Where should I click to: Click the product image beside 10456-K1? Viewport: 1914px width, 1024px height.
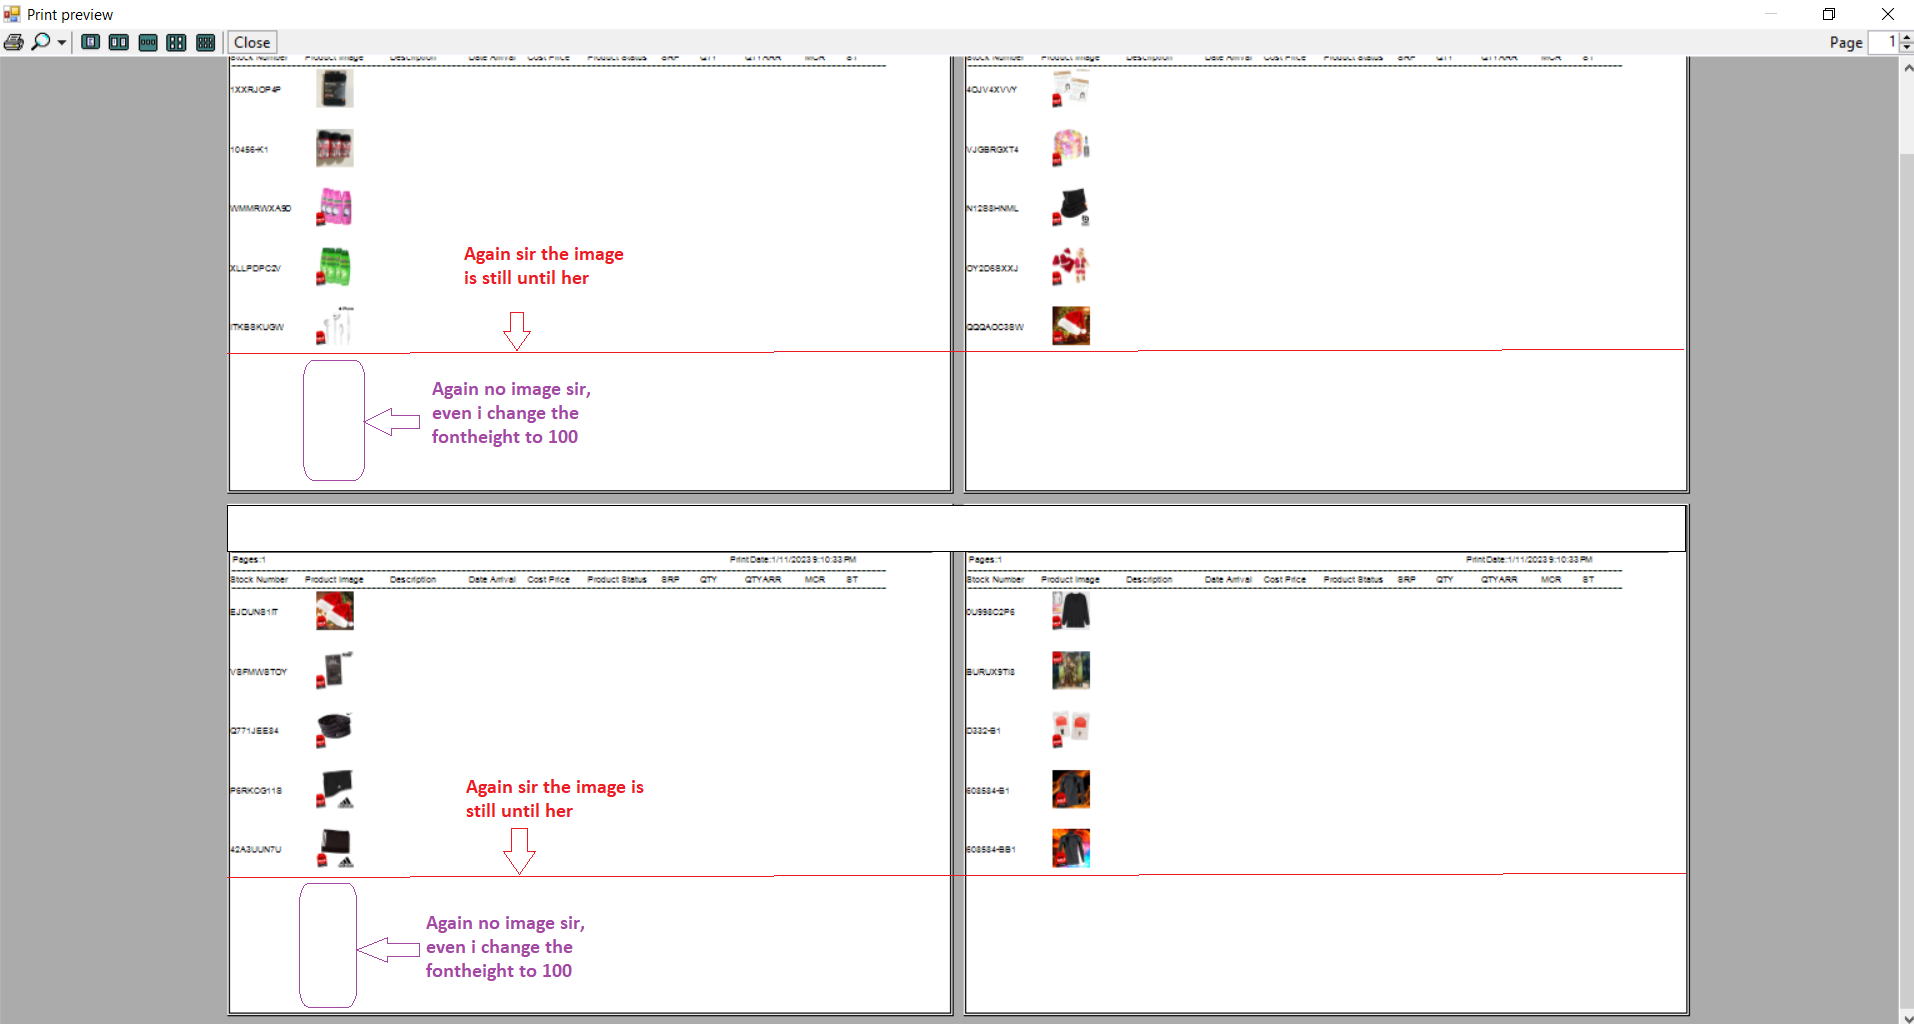pos(335,148)
